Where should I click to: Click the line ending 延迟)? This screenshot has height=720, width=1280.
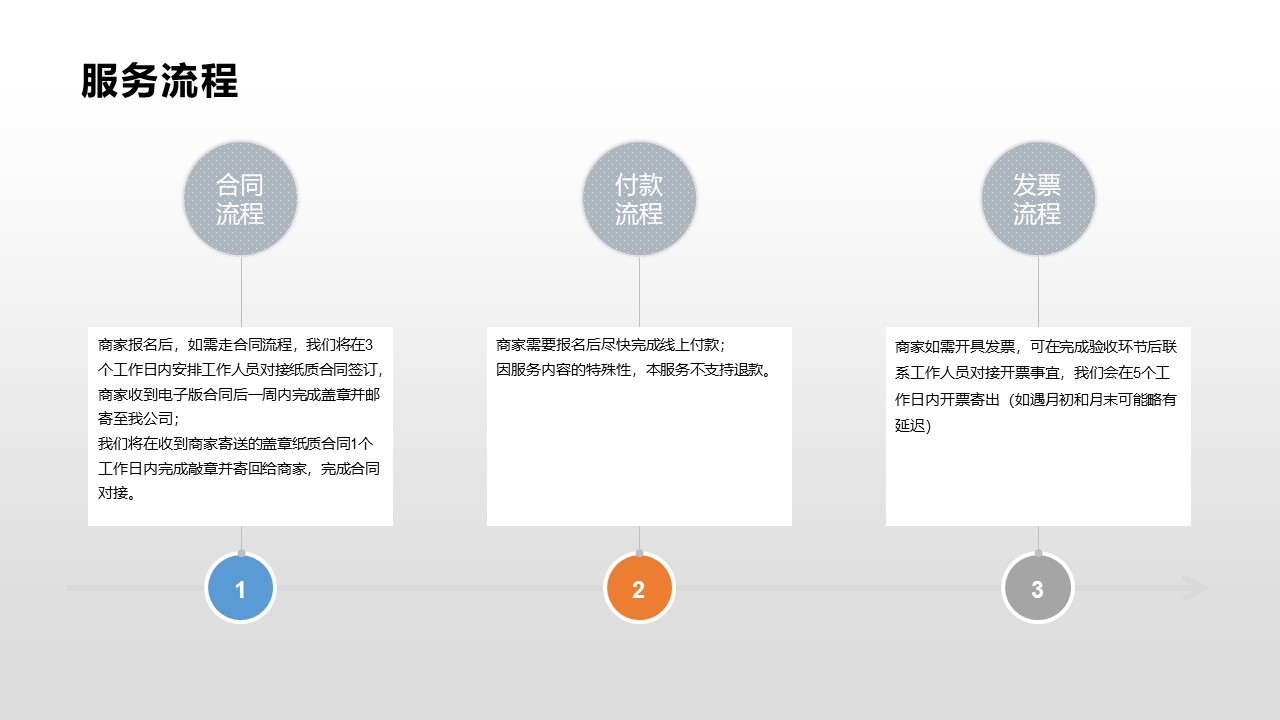913,426
